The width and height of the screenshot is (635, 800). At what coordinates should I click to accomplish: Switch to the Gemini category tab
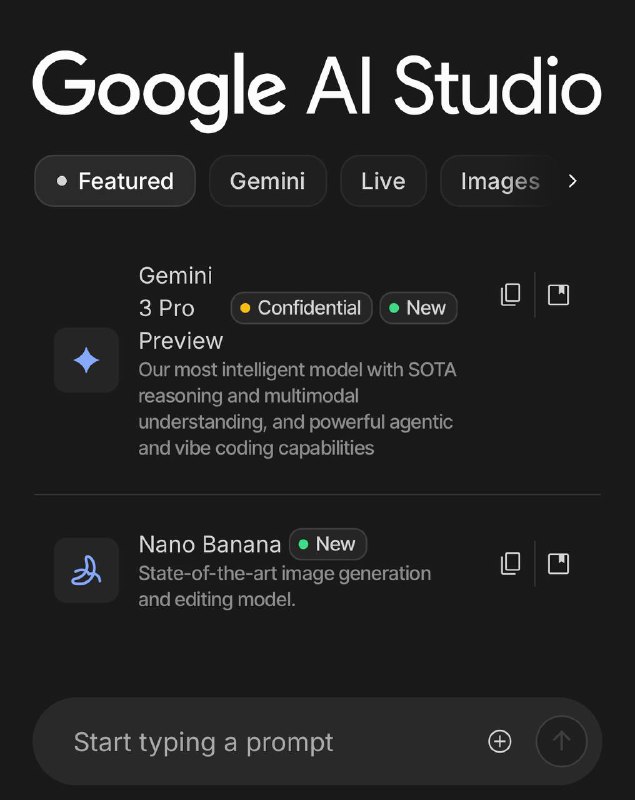point(267,181)
